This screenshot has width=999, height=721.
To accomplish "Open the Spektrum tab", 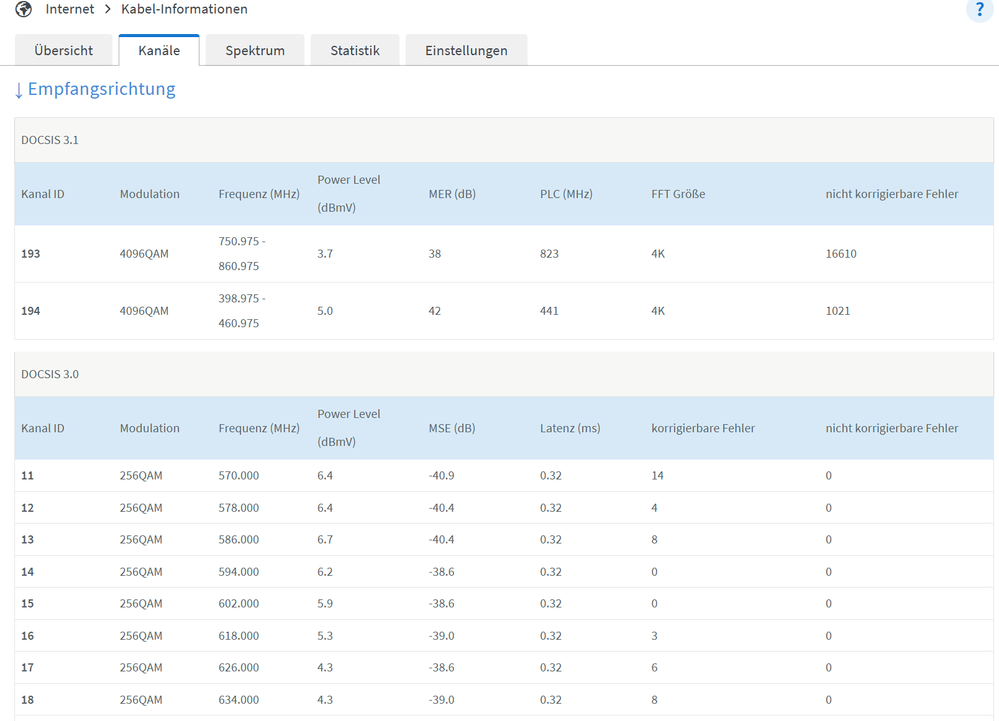I will point(255,50).
